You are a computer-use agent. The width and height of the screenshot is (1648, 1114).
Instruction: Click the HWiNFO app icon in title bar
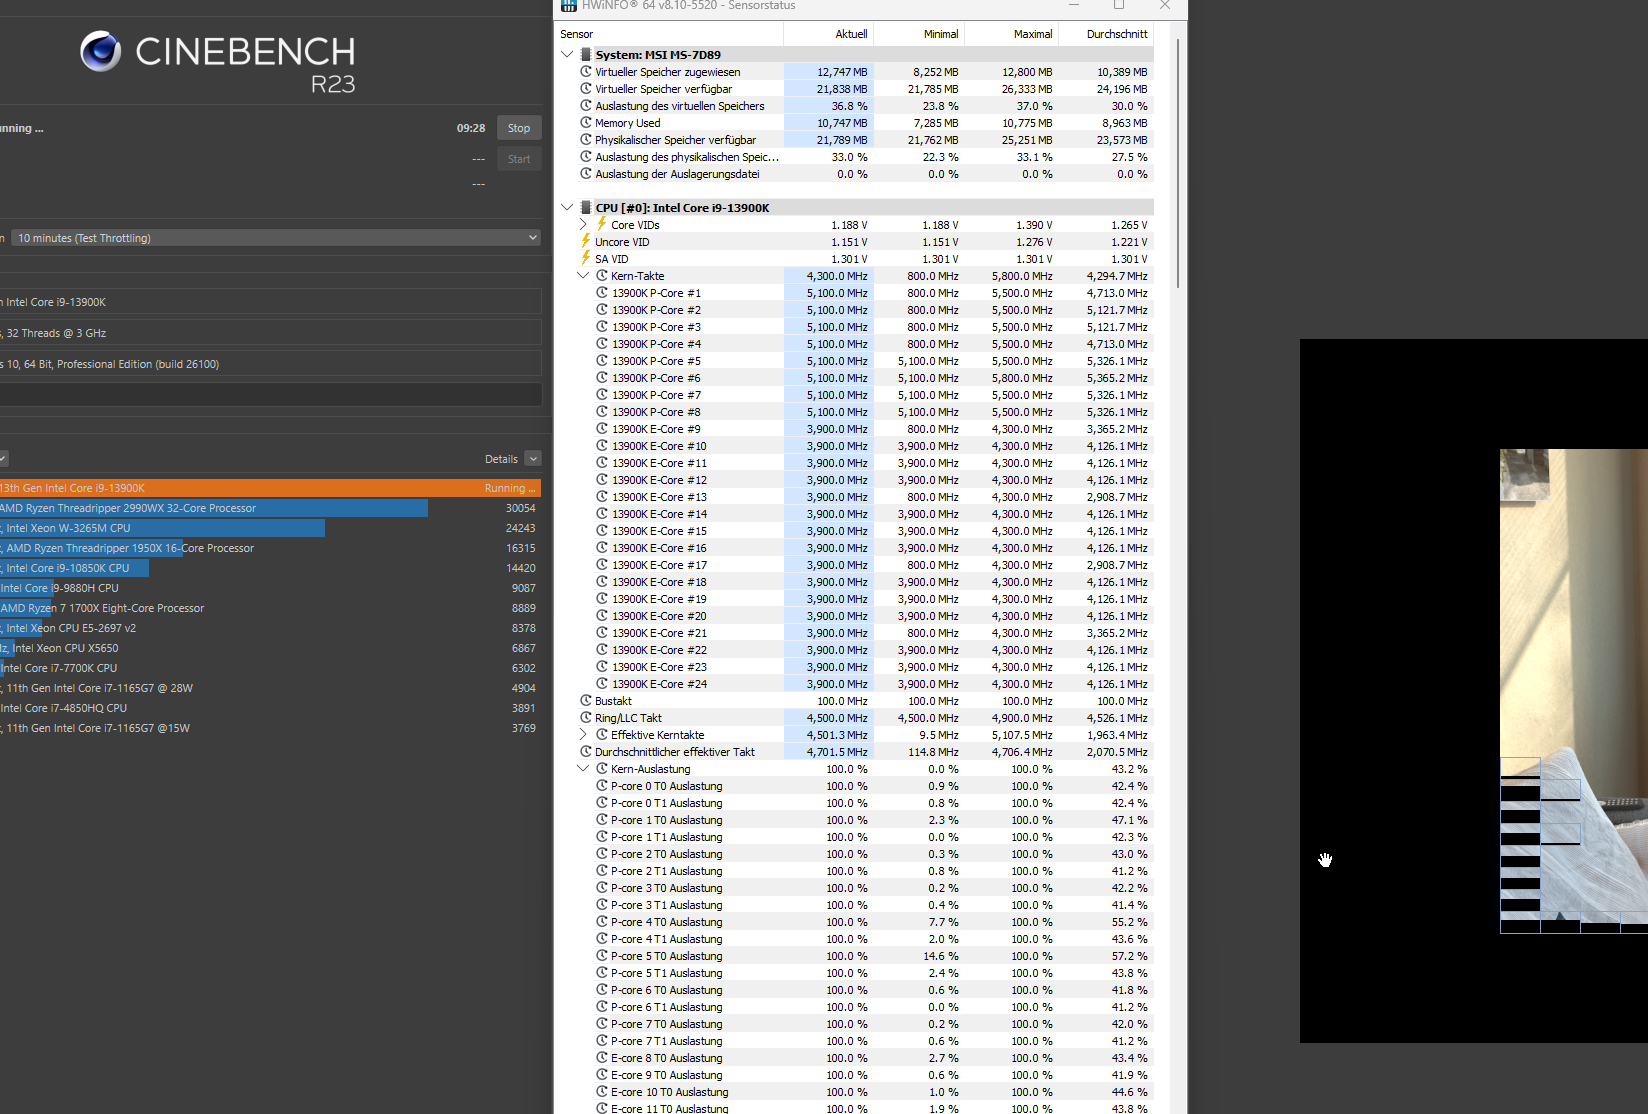click(x=568, y=5)
